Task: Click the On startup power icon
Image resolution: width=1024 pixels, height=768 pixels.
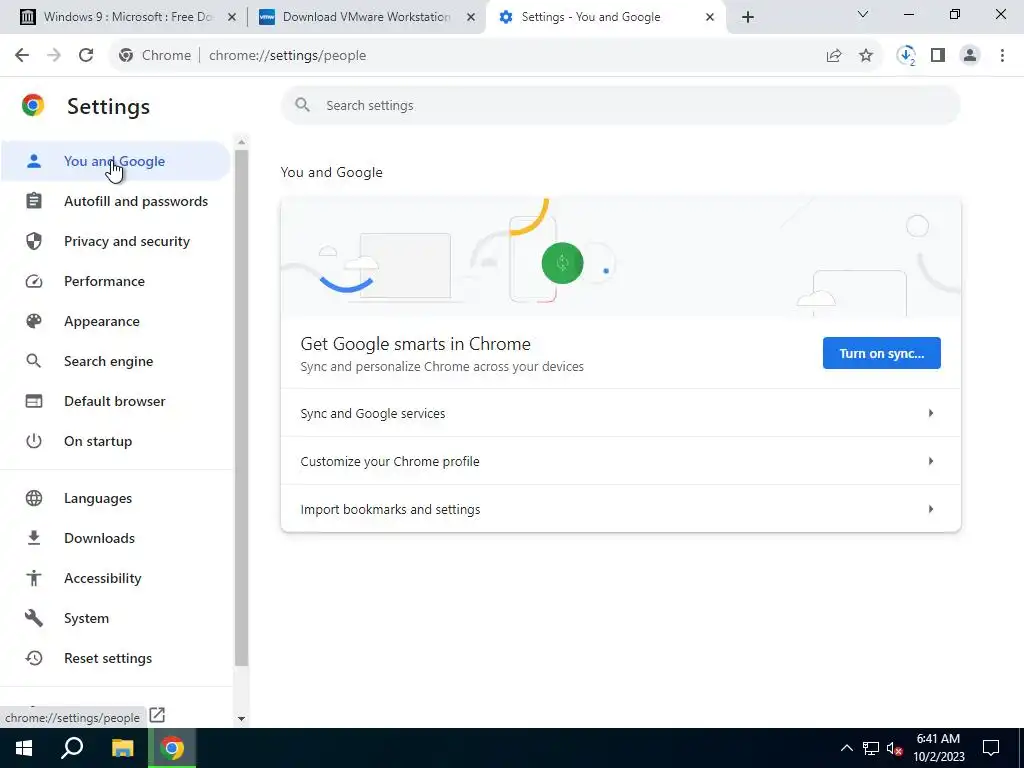Action: pyautogui.click(x=34, y=441)
